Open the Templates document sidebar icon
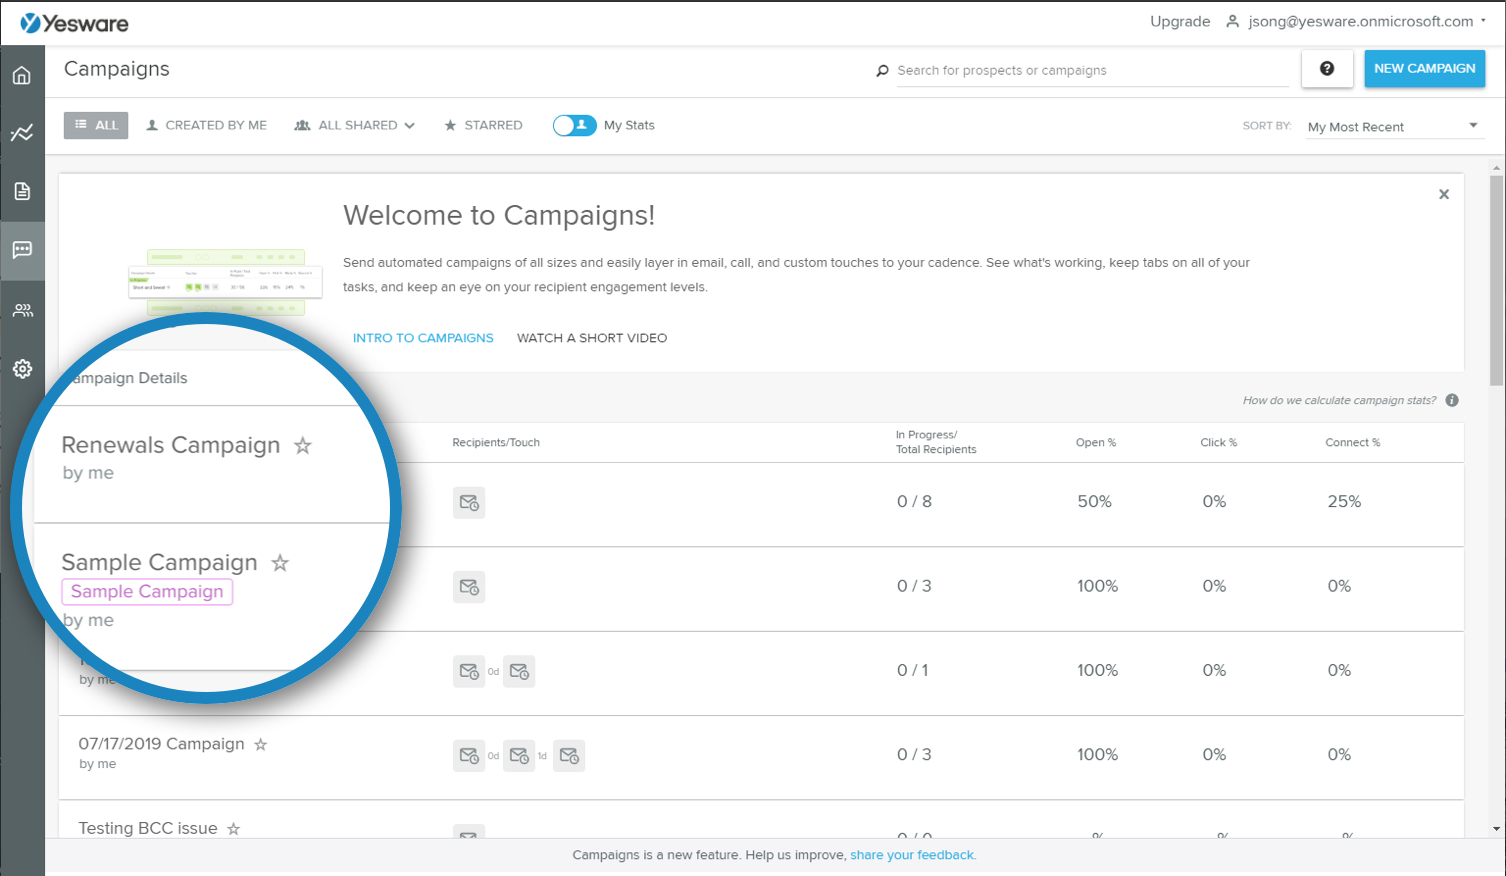Screen dimensions: 1506x876 click(x=22, y=192)
